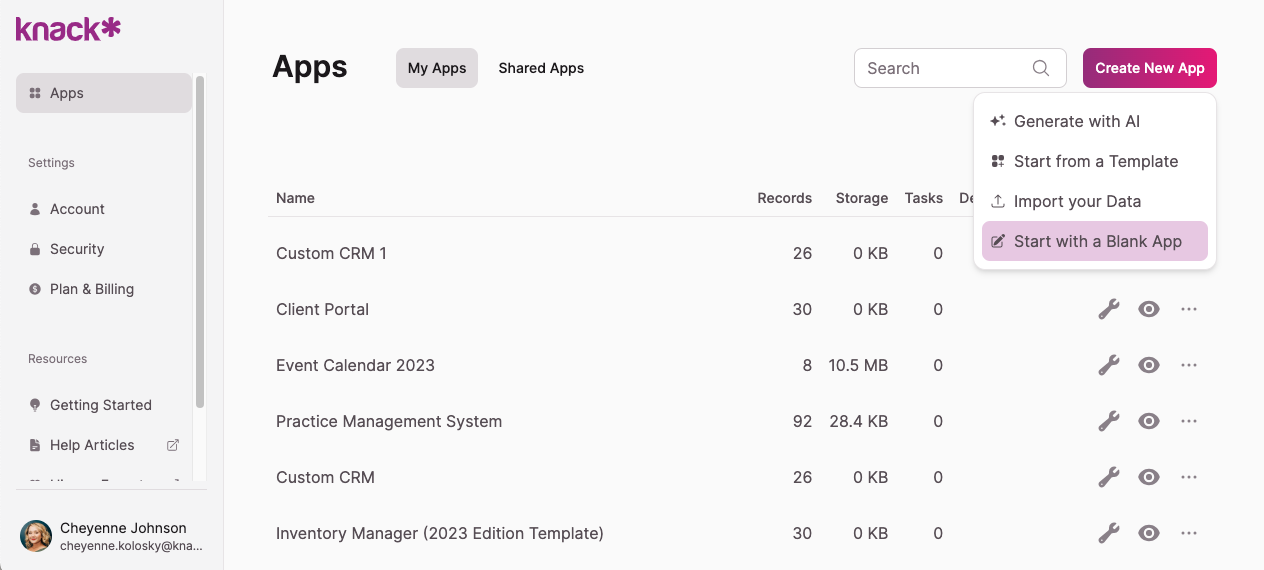1264x570 pixels.
Task: Open Plan & Billing settings
Action: 92,289
